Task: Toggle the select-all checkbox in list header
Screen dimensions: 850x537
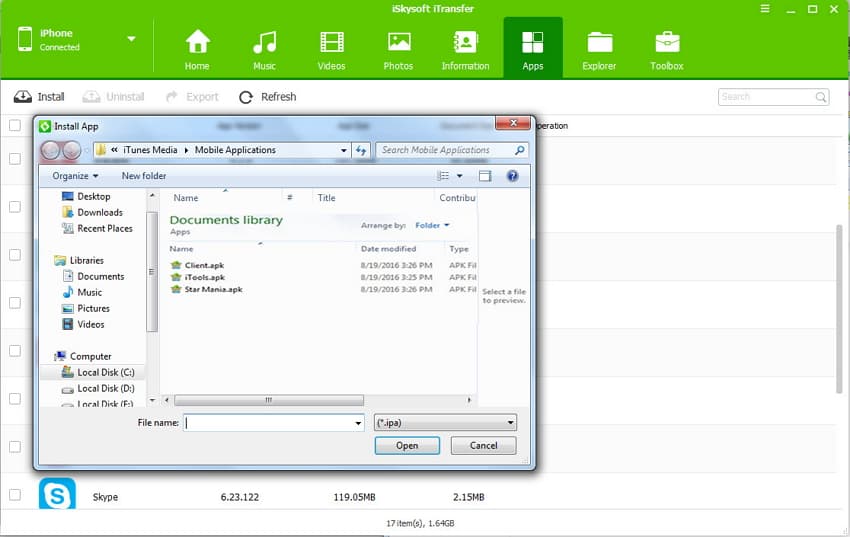Action: pyautogui.click(x=15, y=125)
